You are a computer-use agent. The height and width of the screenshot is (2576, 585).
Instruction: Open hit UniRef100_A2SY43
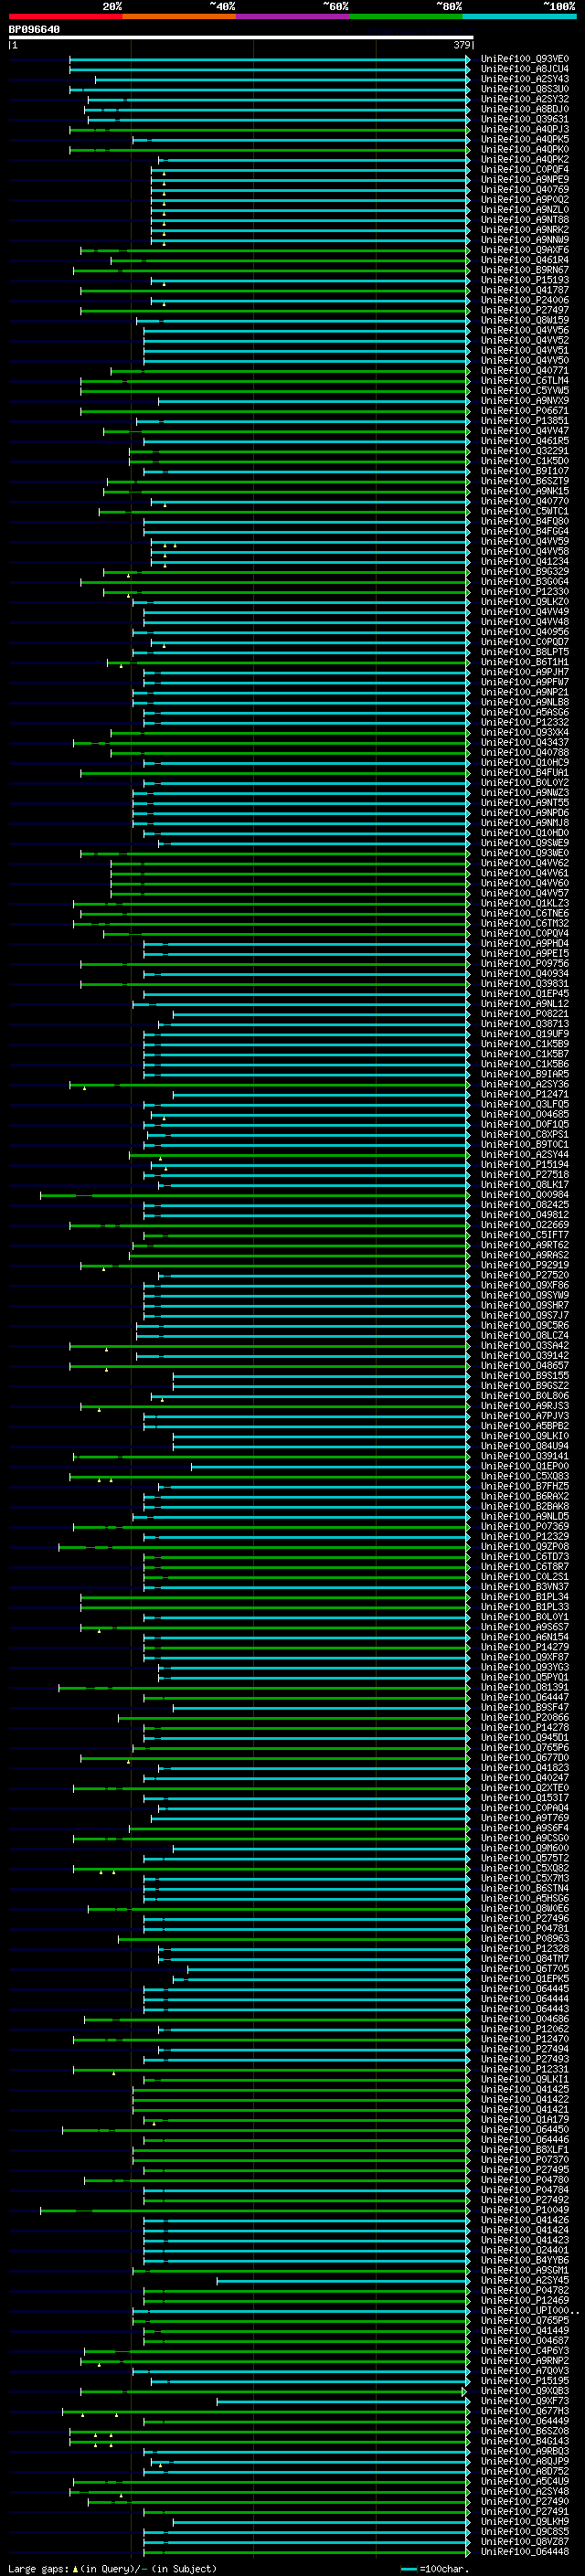pyautogui.click(x=524, y=79)
